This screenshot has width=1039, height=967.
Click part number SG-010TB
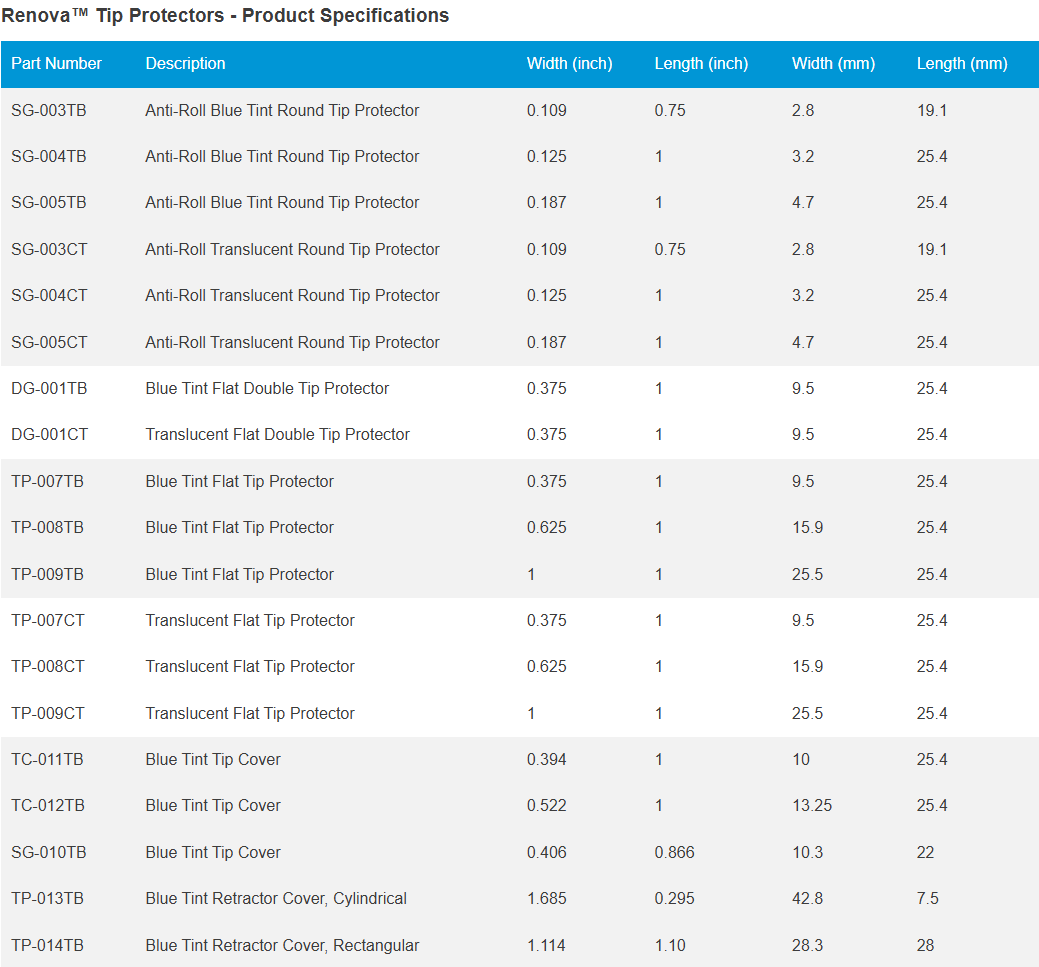(x=49, y=853)
